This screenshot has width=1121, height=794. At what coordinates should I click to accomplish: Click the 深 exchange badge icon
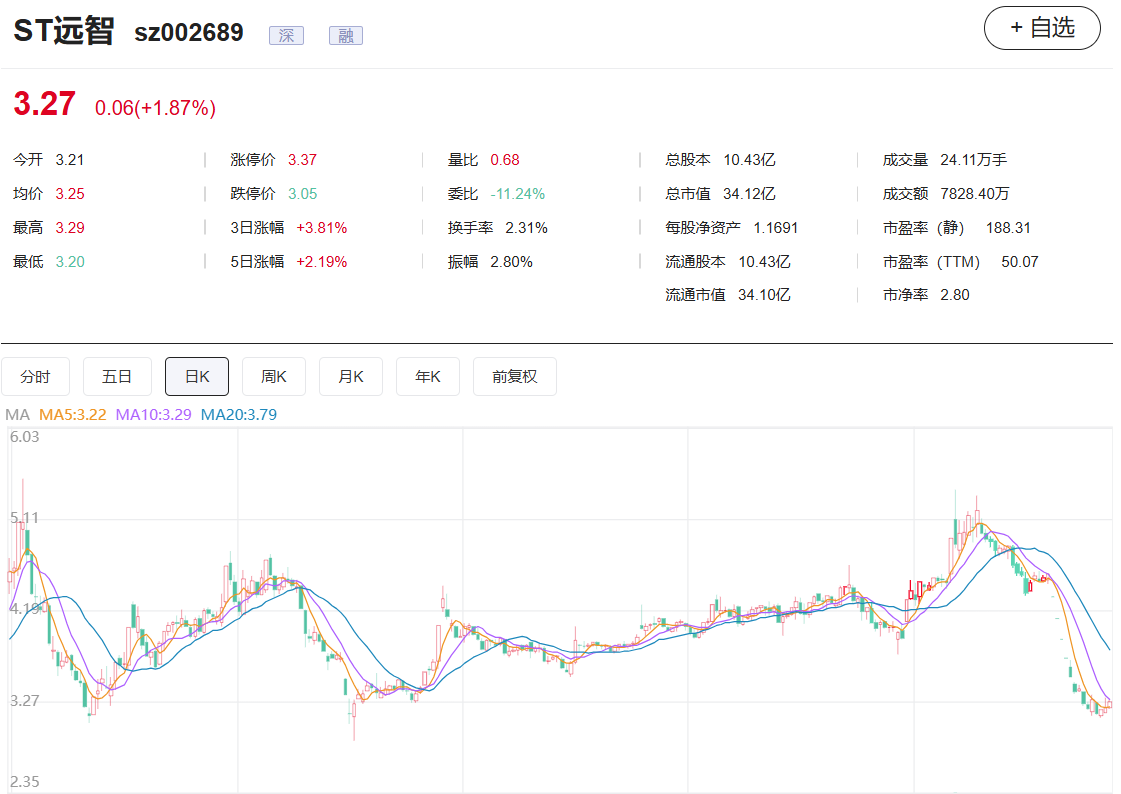[x=285, y=36]
